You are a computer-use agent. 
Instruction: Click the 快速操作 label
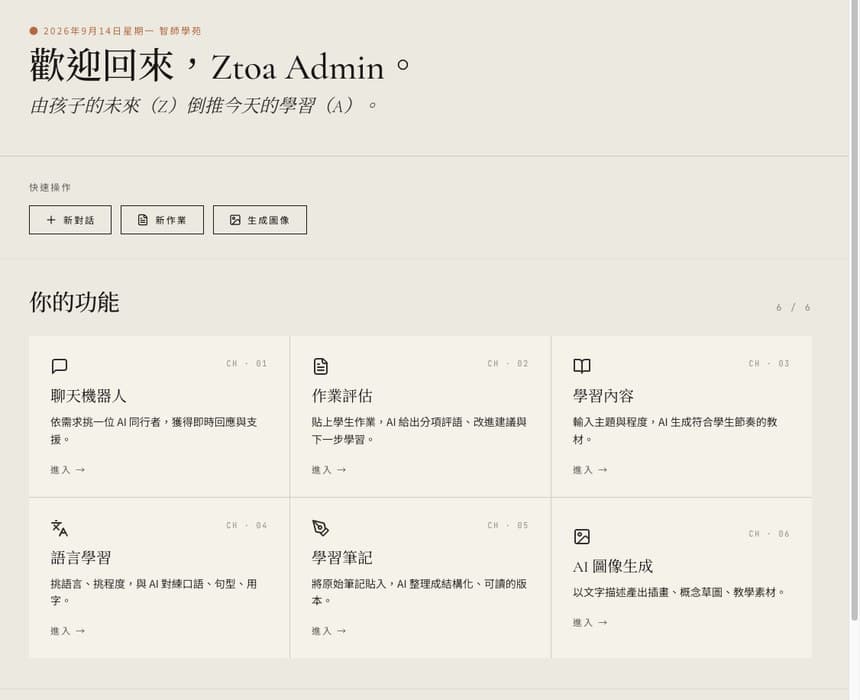click(x=50, y=188)
